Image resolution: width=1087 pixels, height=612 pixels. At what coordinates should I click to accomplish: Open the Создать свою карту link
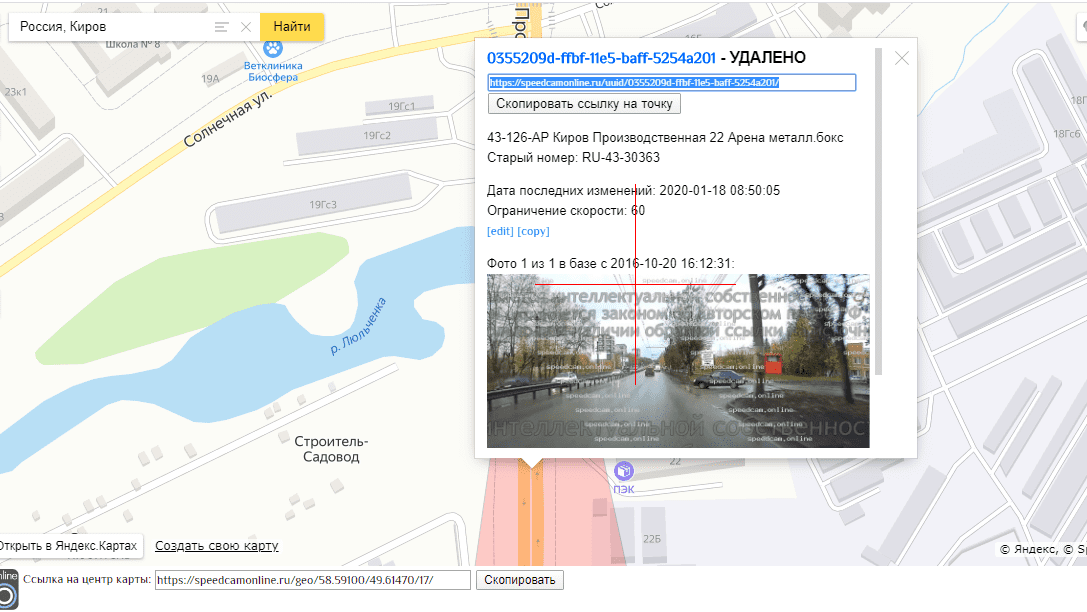click(x=216, y=546)
